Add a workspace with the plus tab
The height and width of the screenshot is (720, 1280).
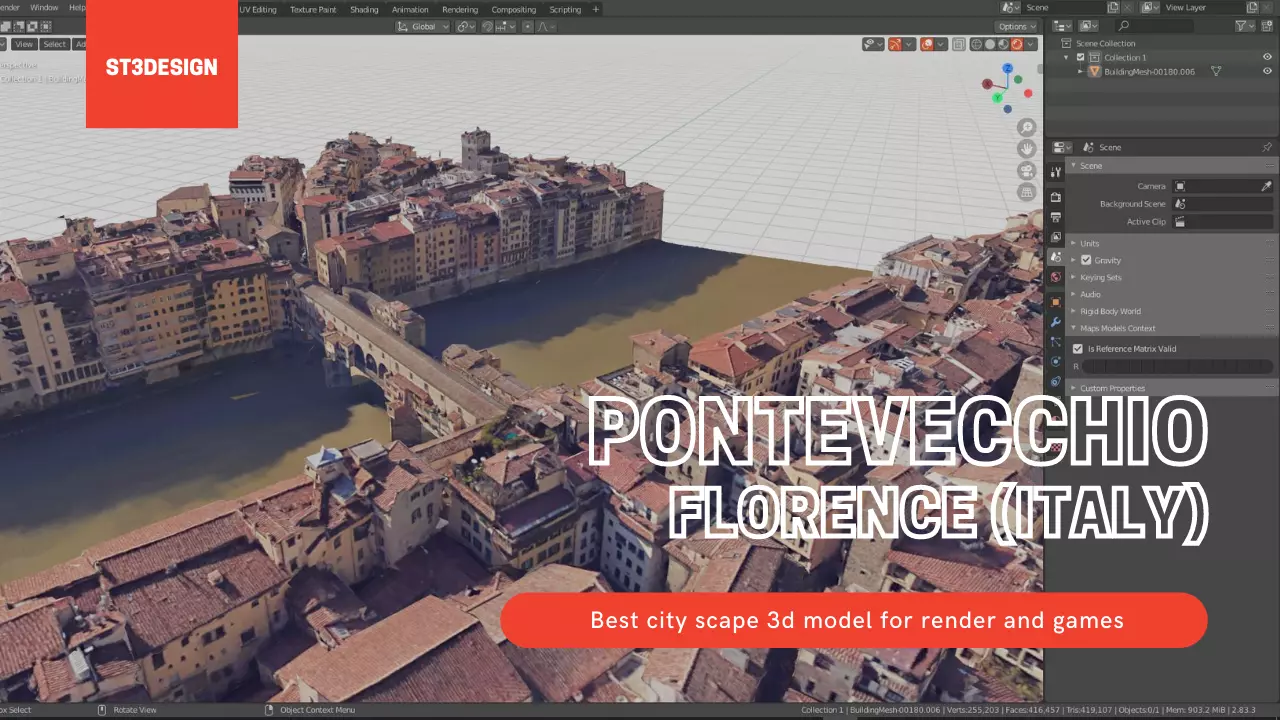tap(596, 9)
